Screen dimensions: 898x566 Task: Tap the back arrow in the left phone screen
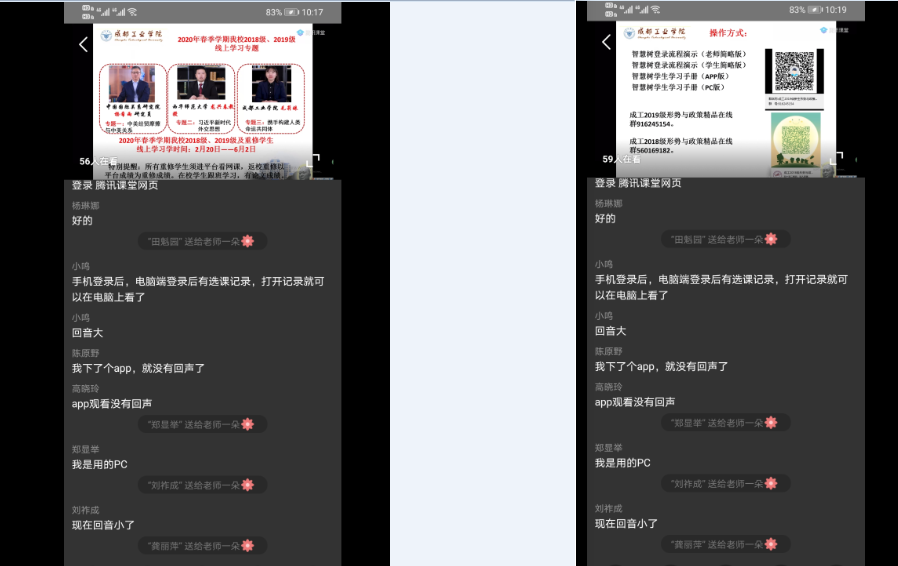click(x=83, y=44)
